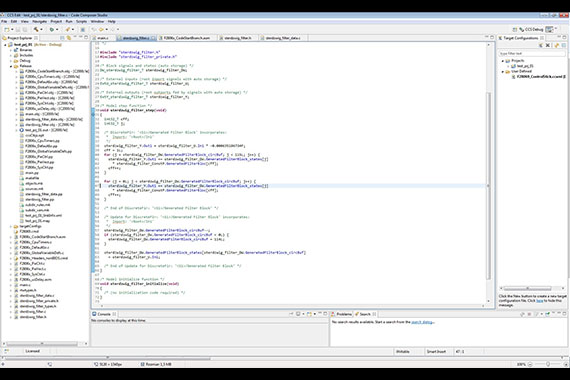Minimize the editor area
570x380 pixels.
point(486,37)
